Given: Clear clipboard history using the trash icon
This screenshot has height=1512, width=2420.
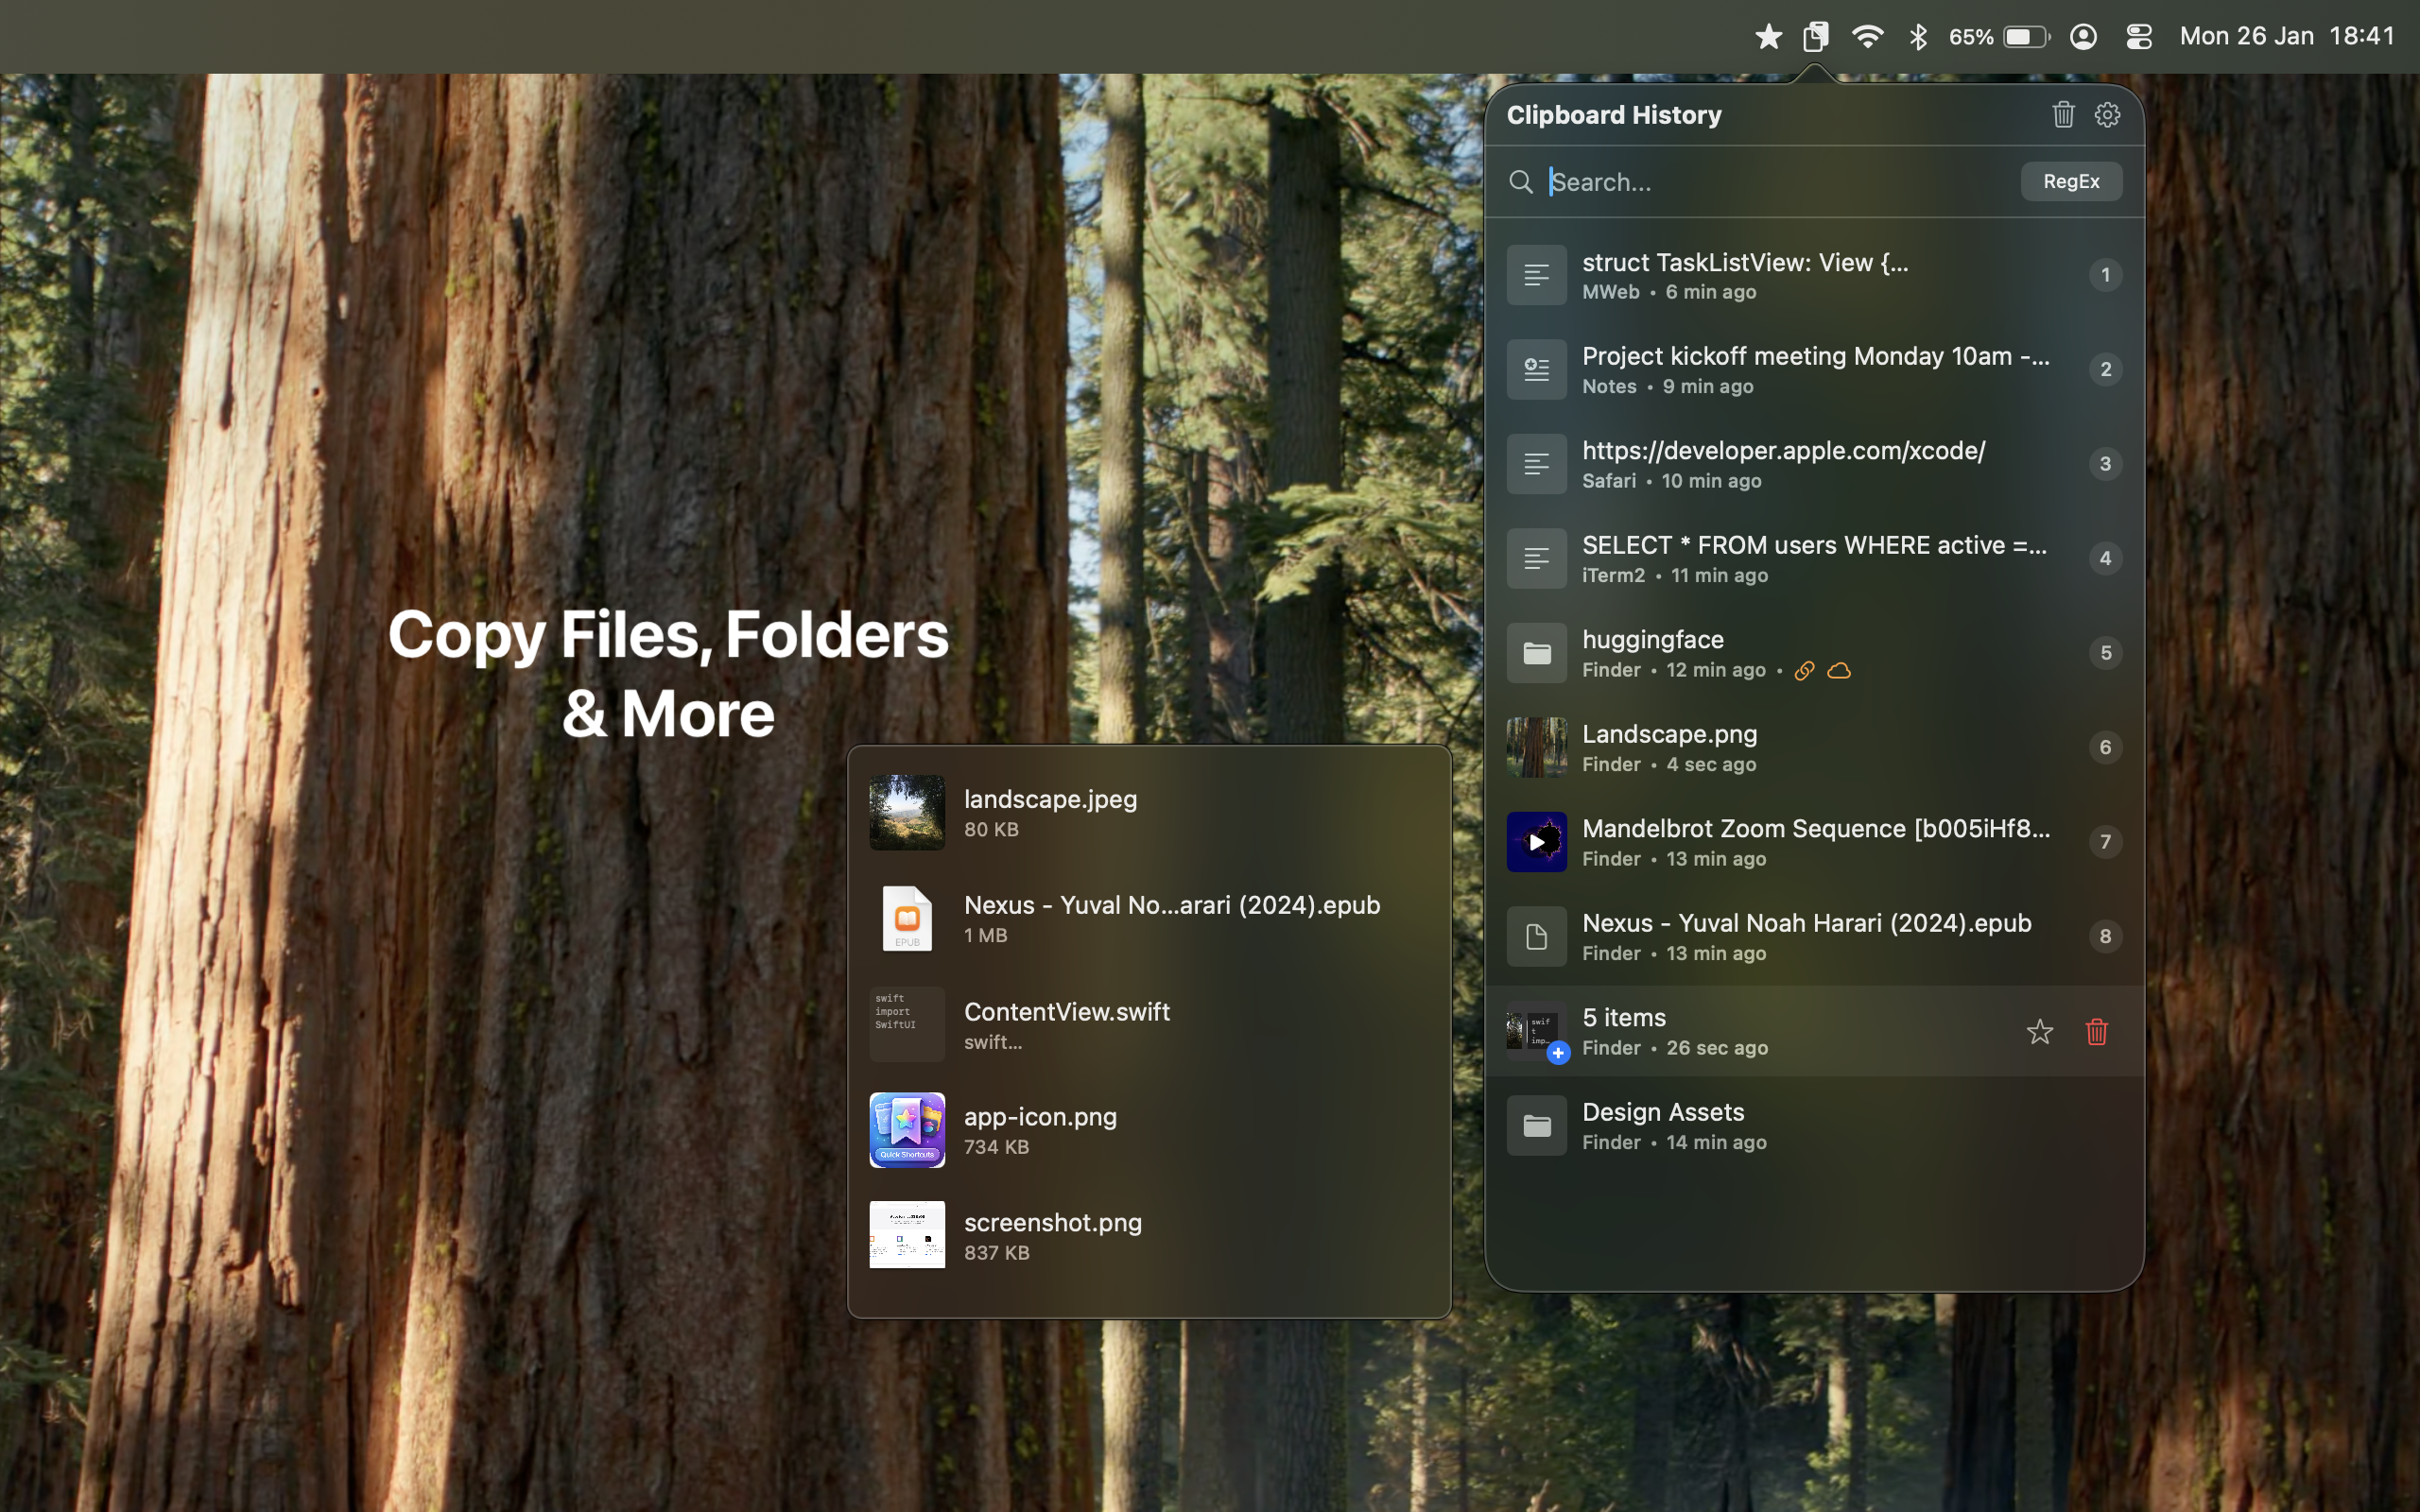Looking at the screenshot, I should (x=2062, y=114).
